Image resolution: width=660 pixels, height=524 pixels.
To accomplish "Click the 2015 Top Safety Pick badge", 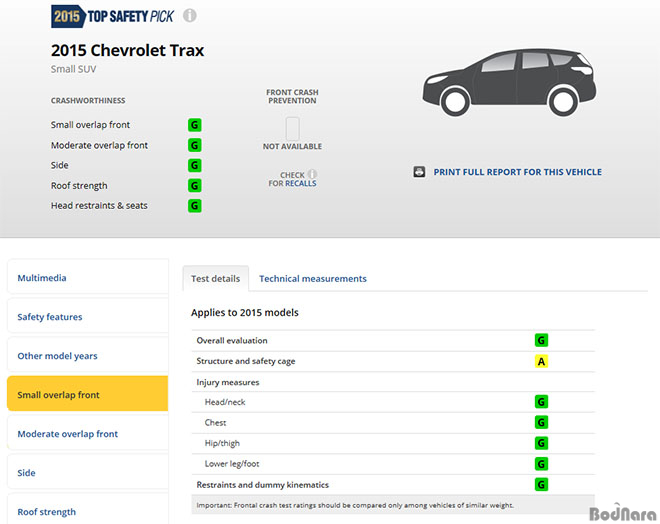I will tap(112, 16).
